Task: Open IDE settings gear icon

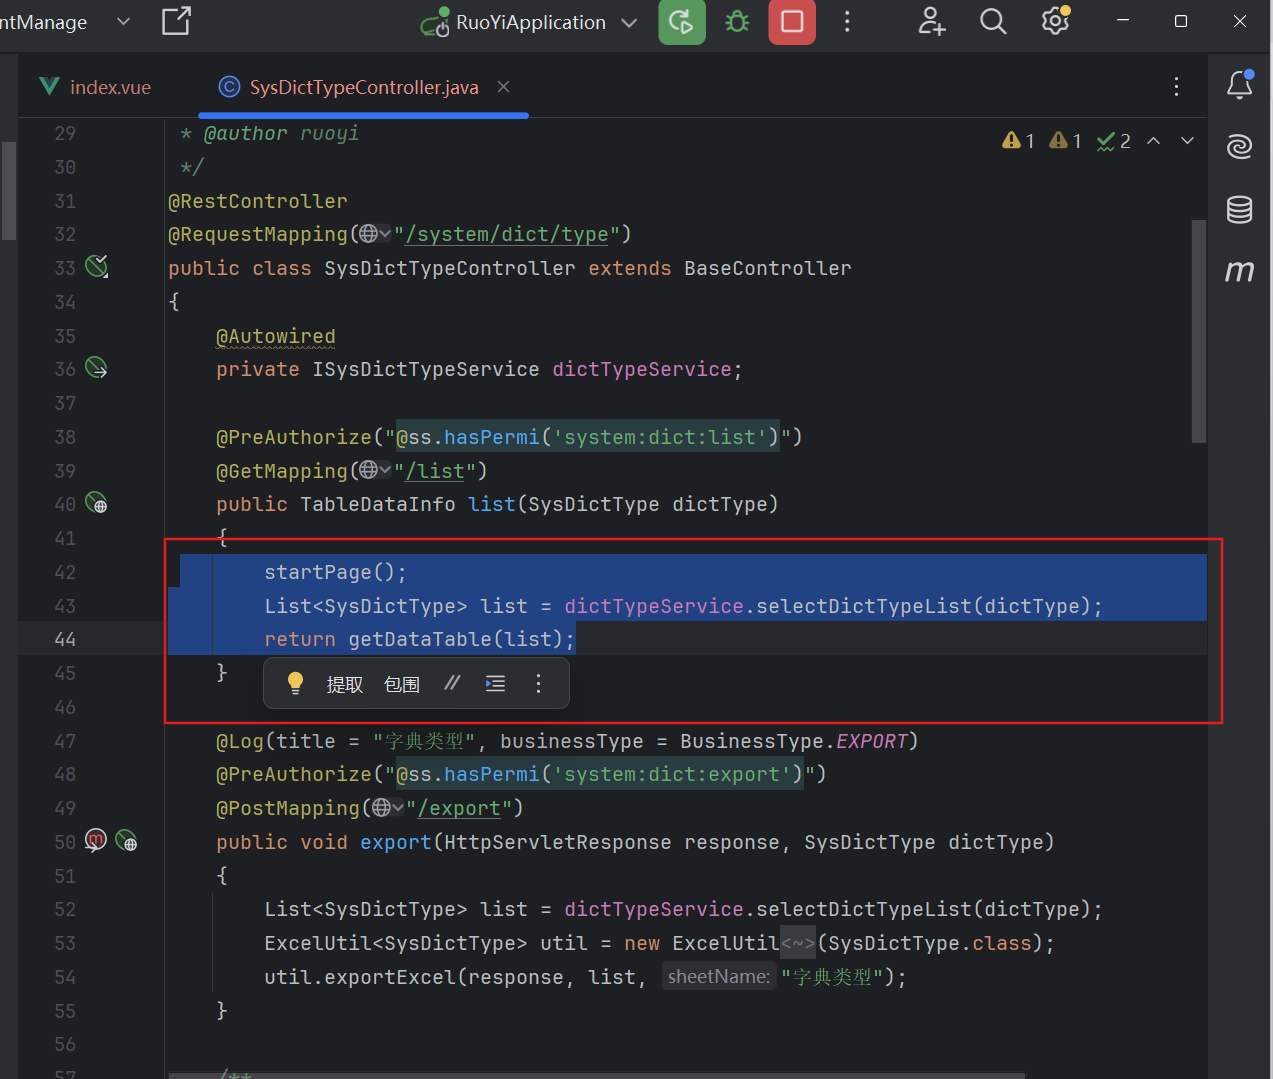Action: (x=1056, y=21)
